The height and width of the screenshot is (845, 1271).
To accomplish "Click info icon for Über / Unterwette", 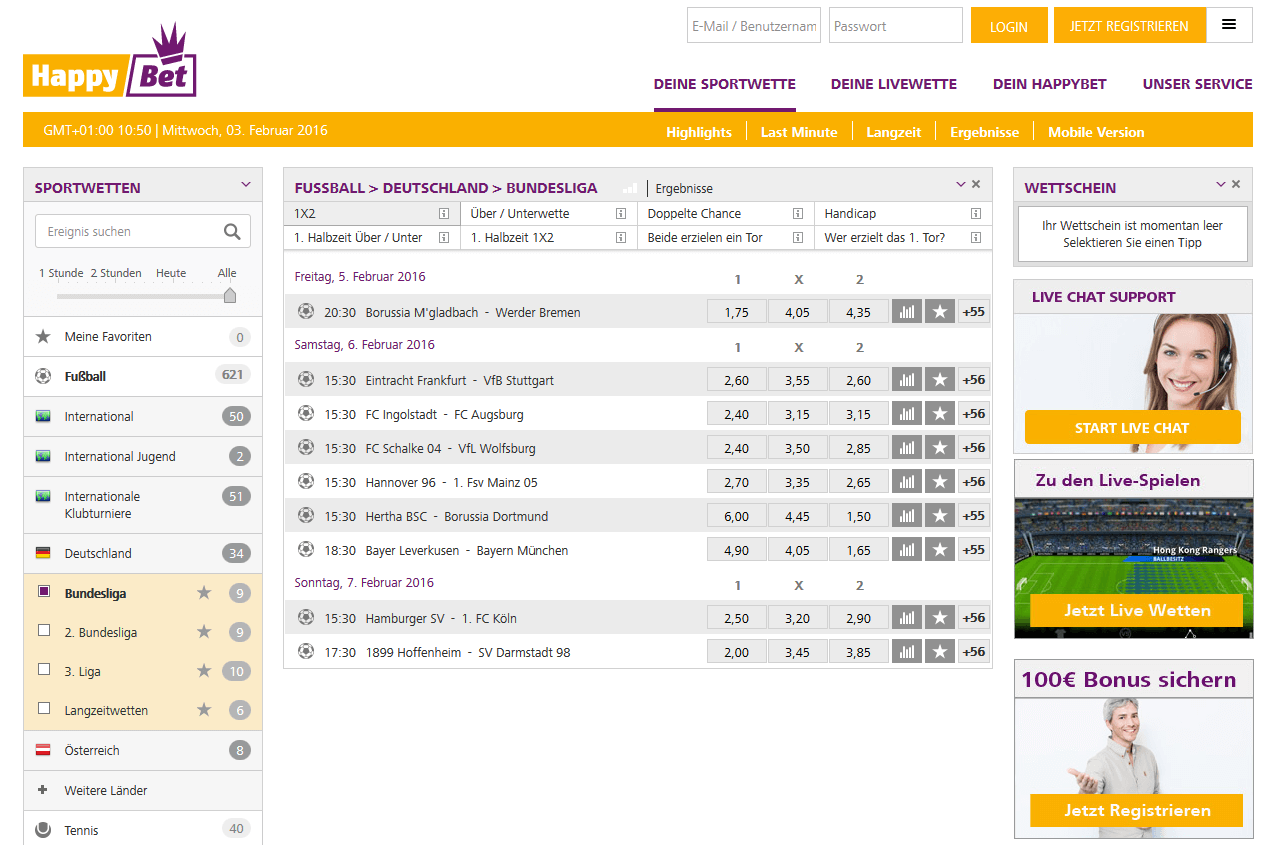I will [621, 213].
